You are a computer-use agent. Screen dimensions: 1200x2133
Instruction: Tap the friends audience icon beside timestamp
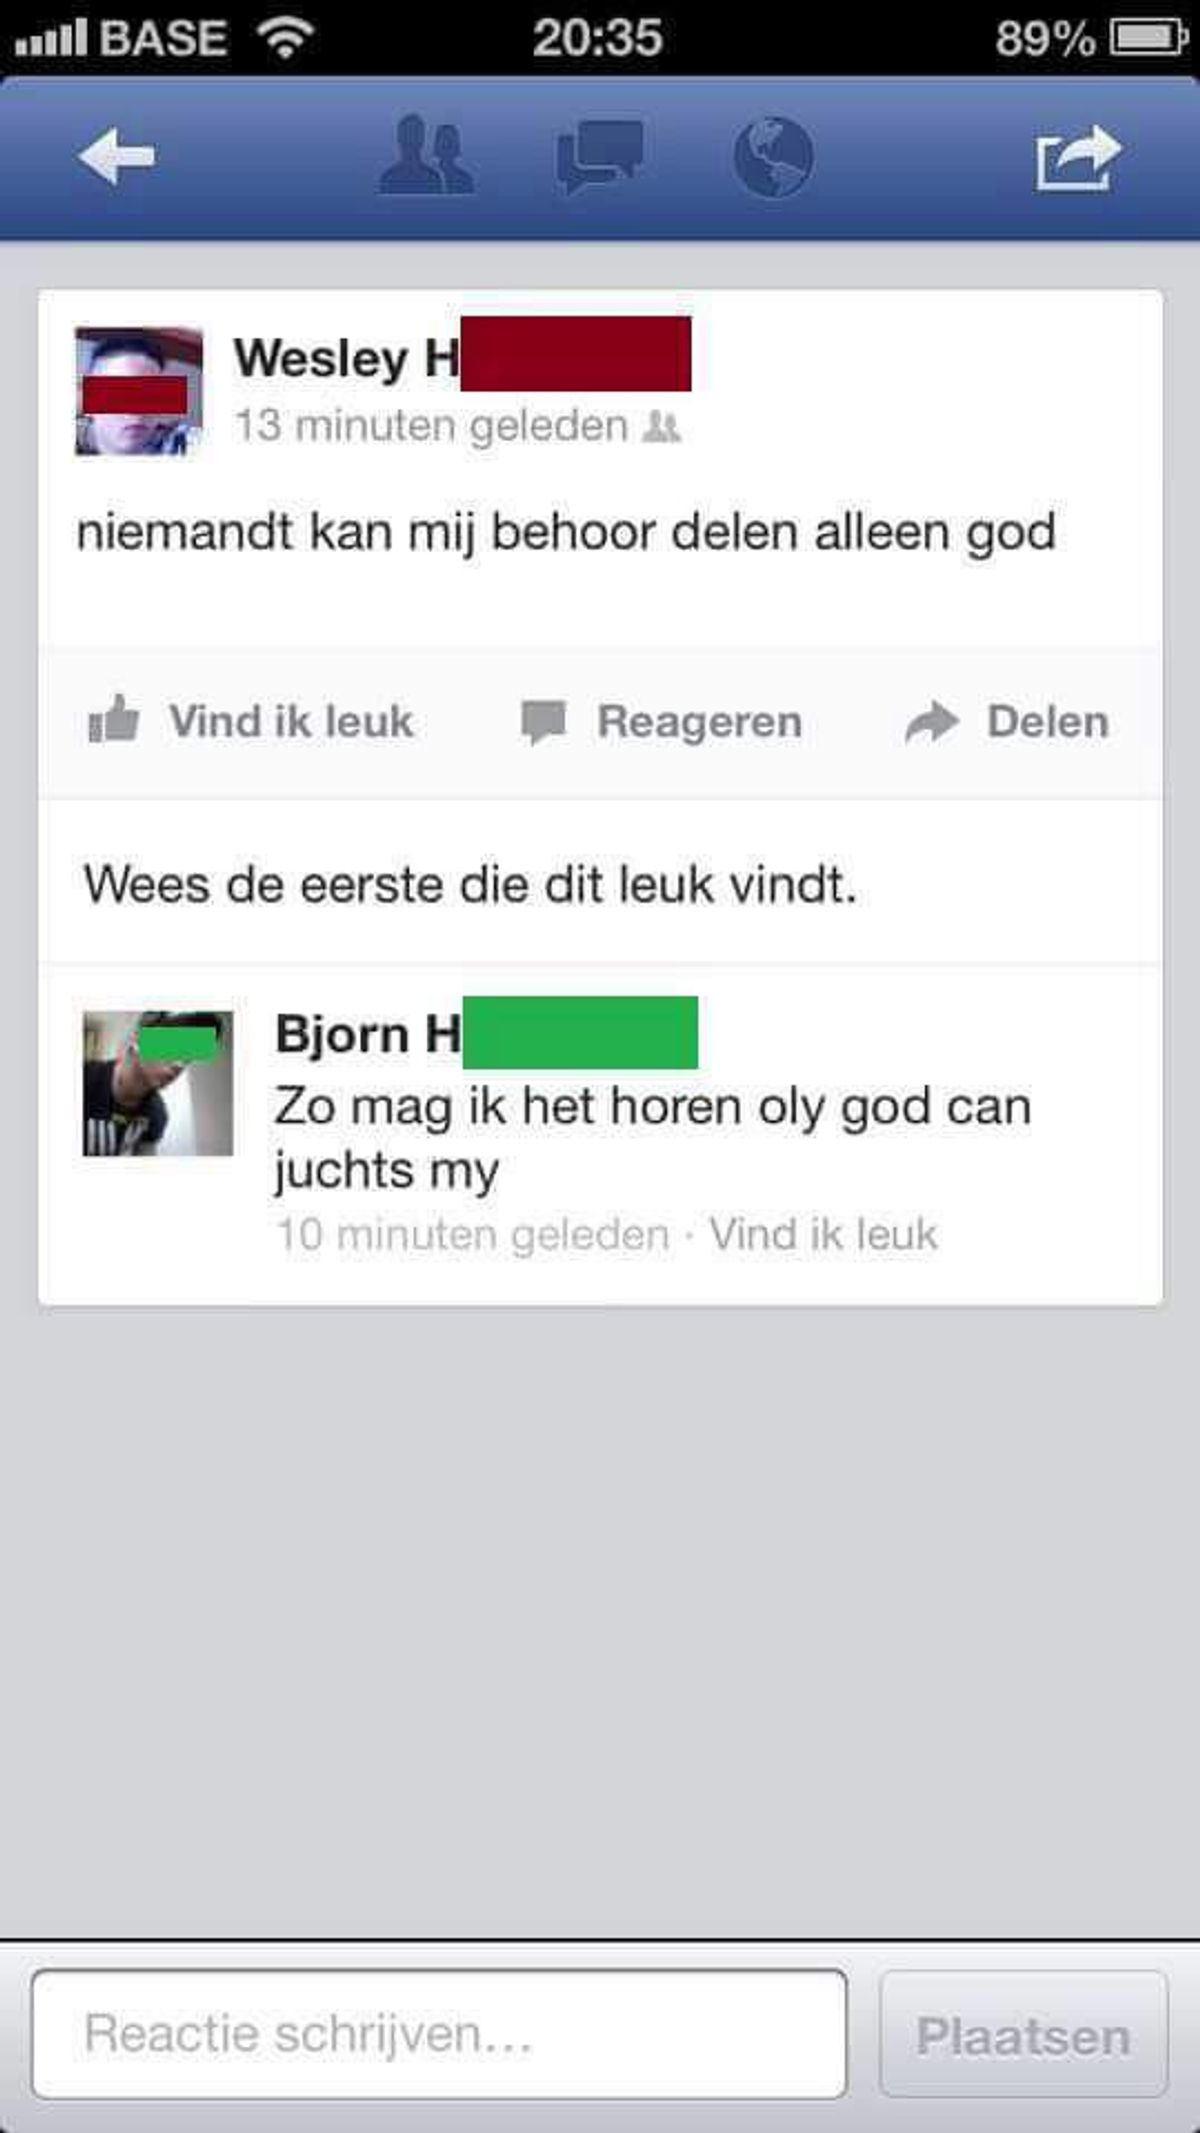(x=662, y=428)
